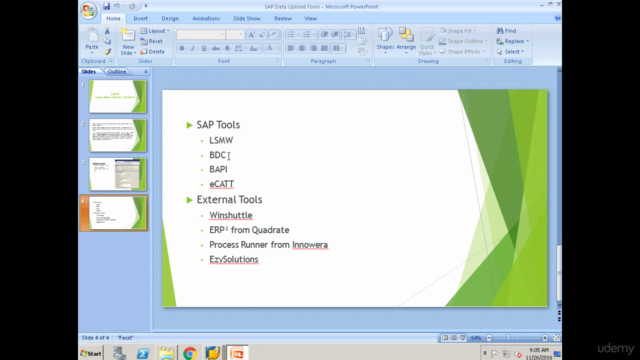Align text to the left

pos(291,48)
